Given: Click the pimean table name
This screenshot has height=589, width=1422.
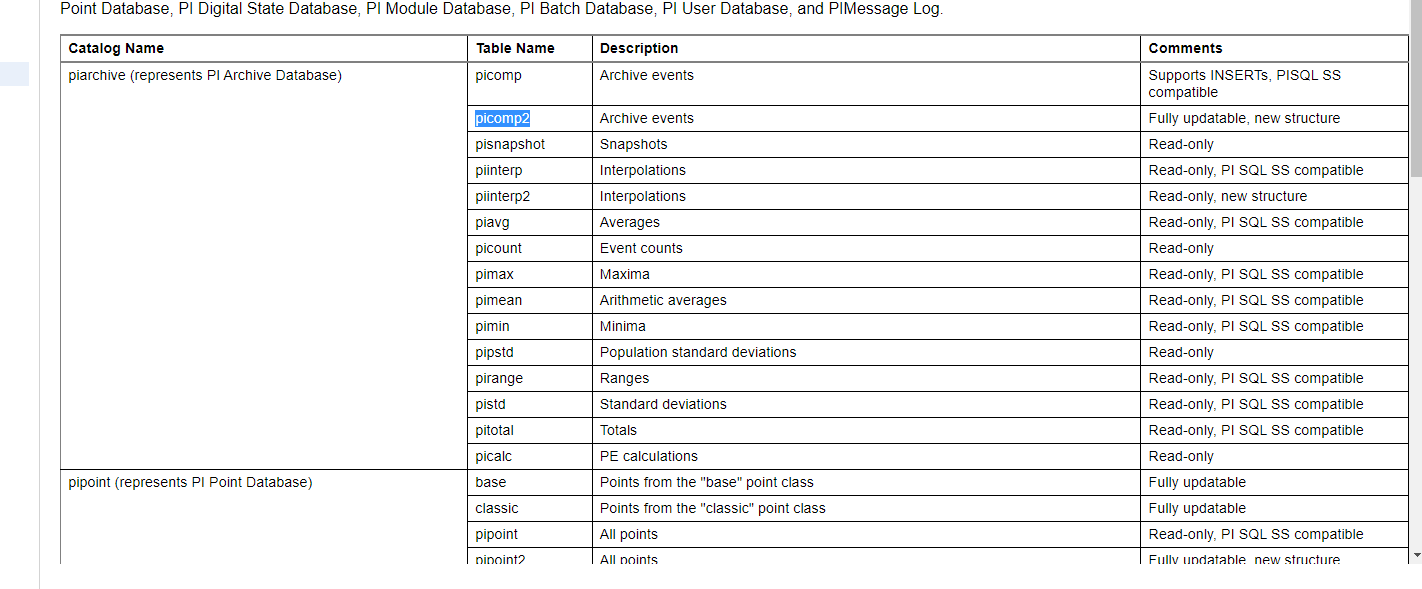Looking at the screenshot, I should coord(497,300).
